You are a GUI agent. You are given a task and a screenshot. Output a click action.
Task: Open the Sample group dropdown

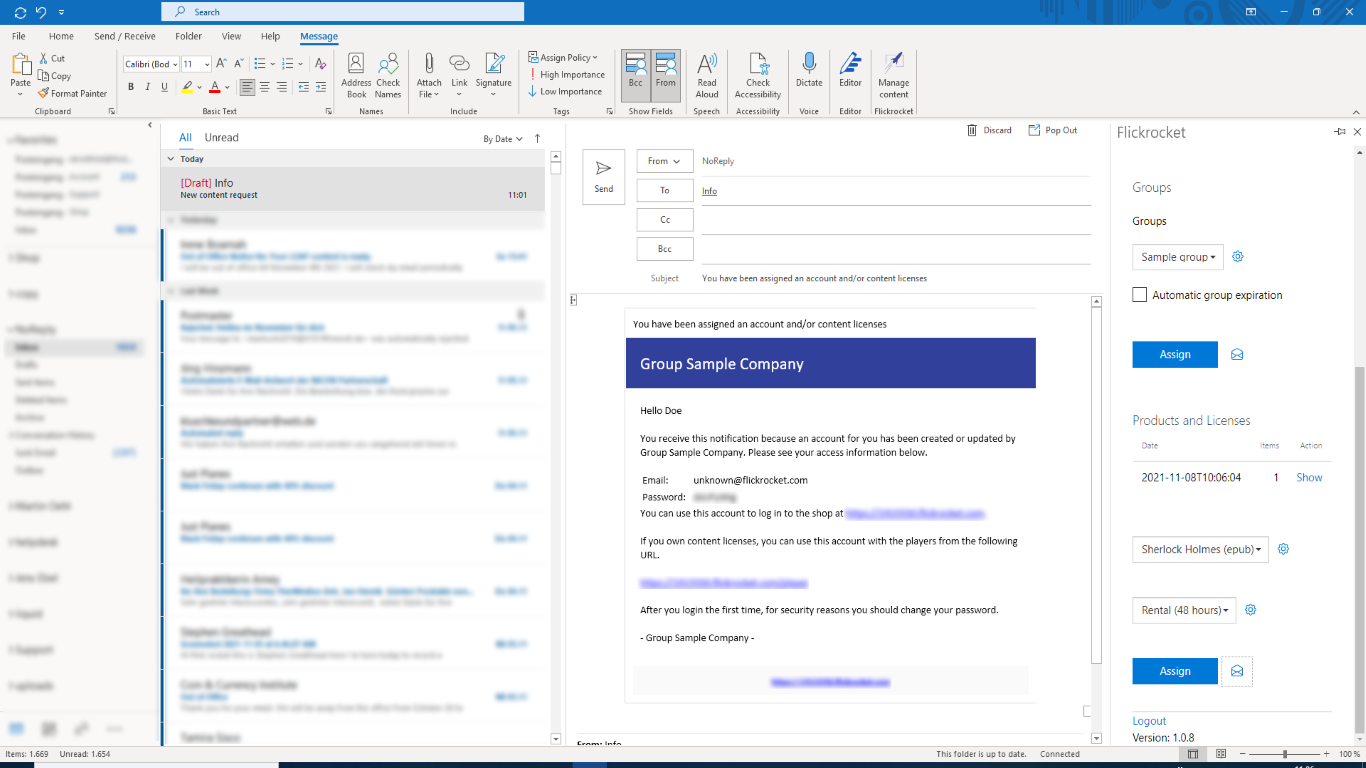1178,257
